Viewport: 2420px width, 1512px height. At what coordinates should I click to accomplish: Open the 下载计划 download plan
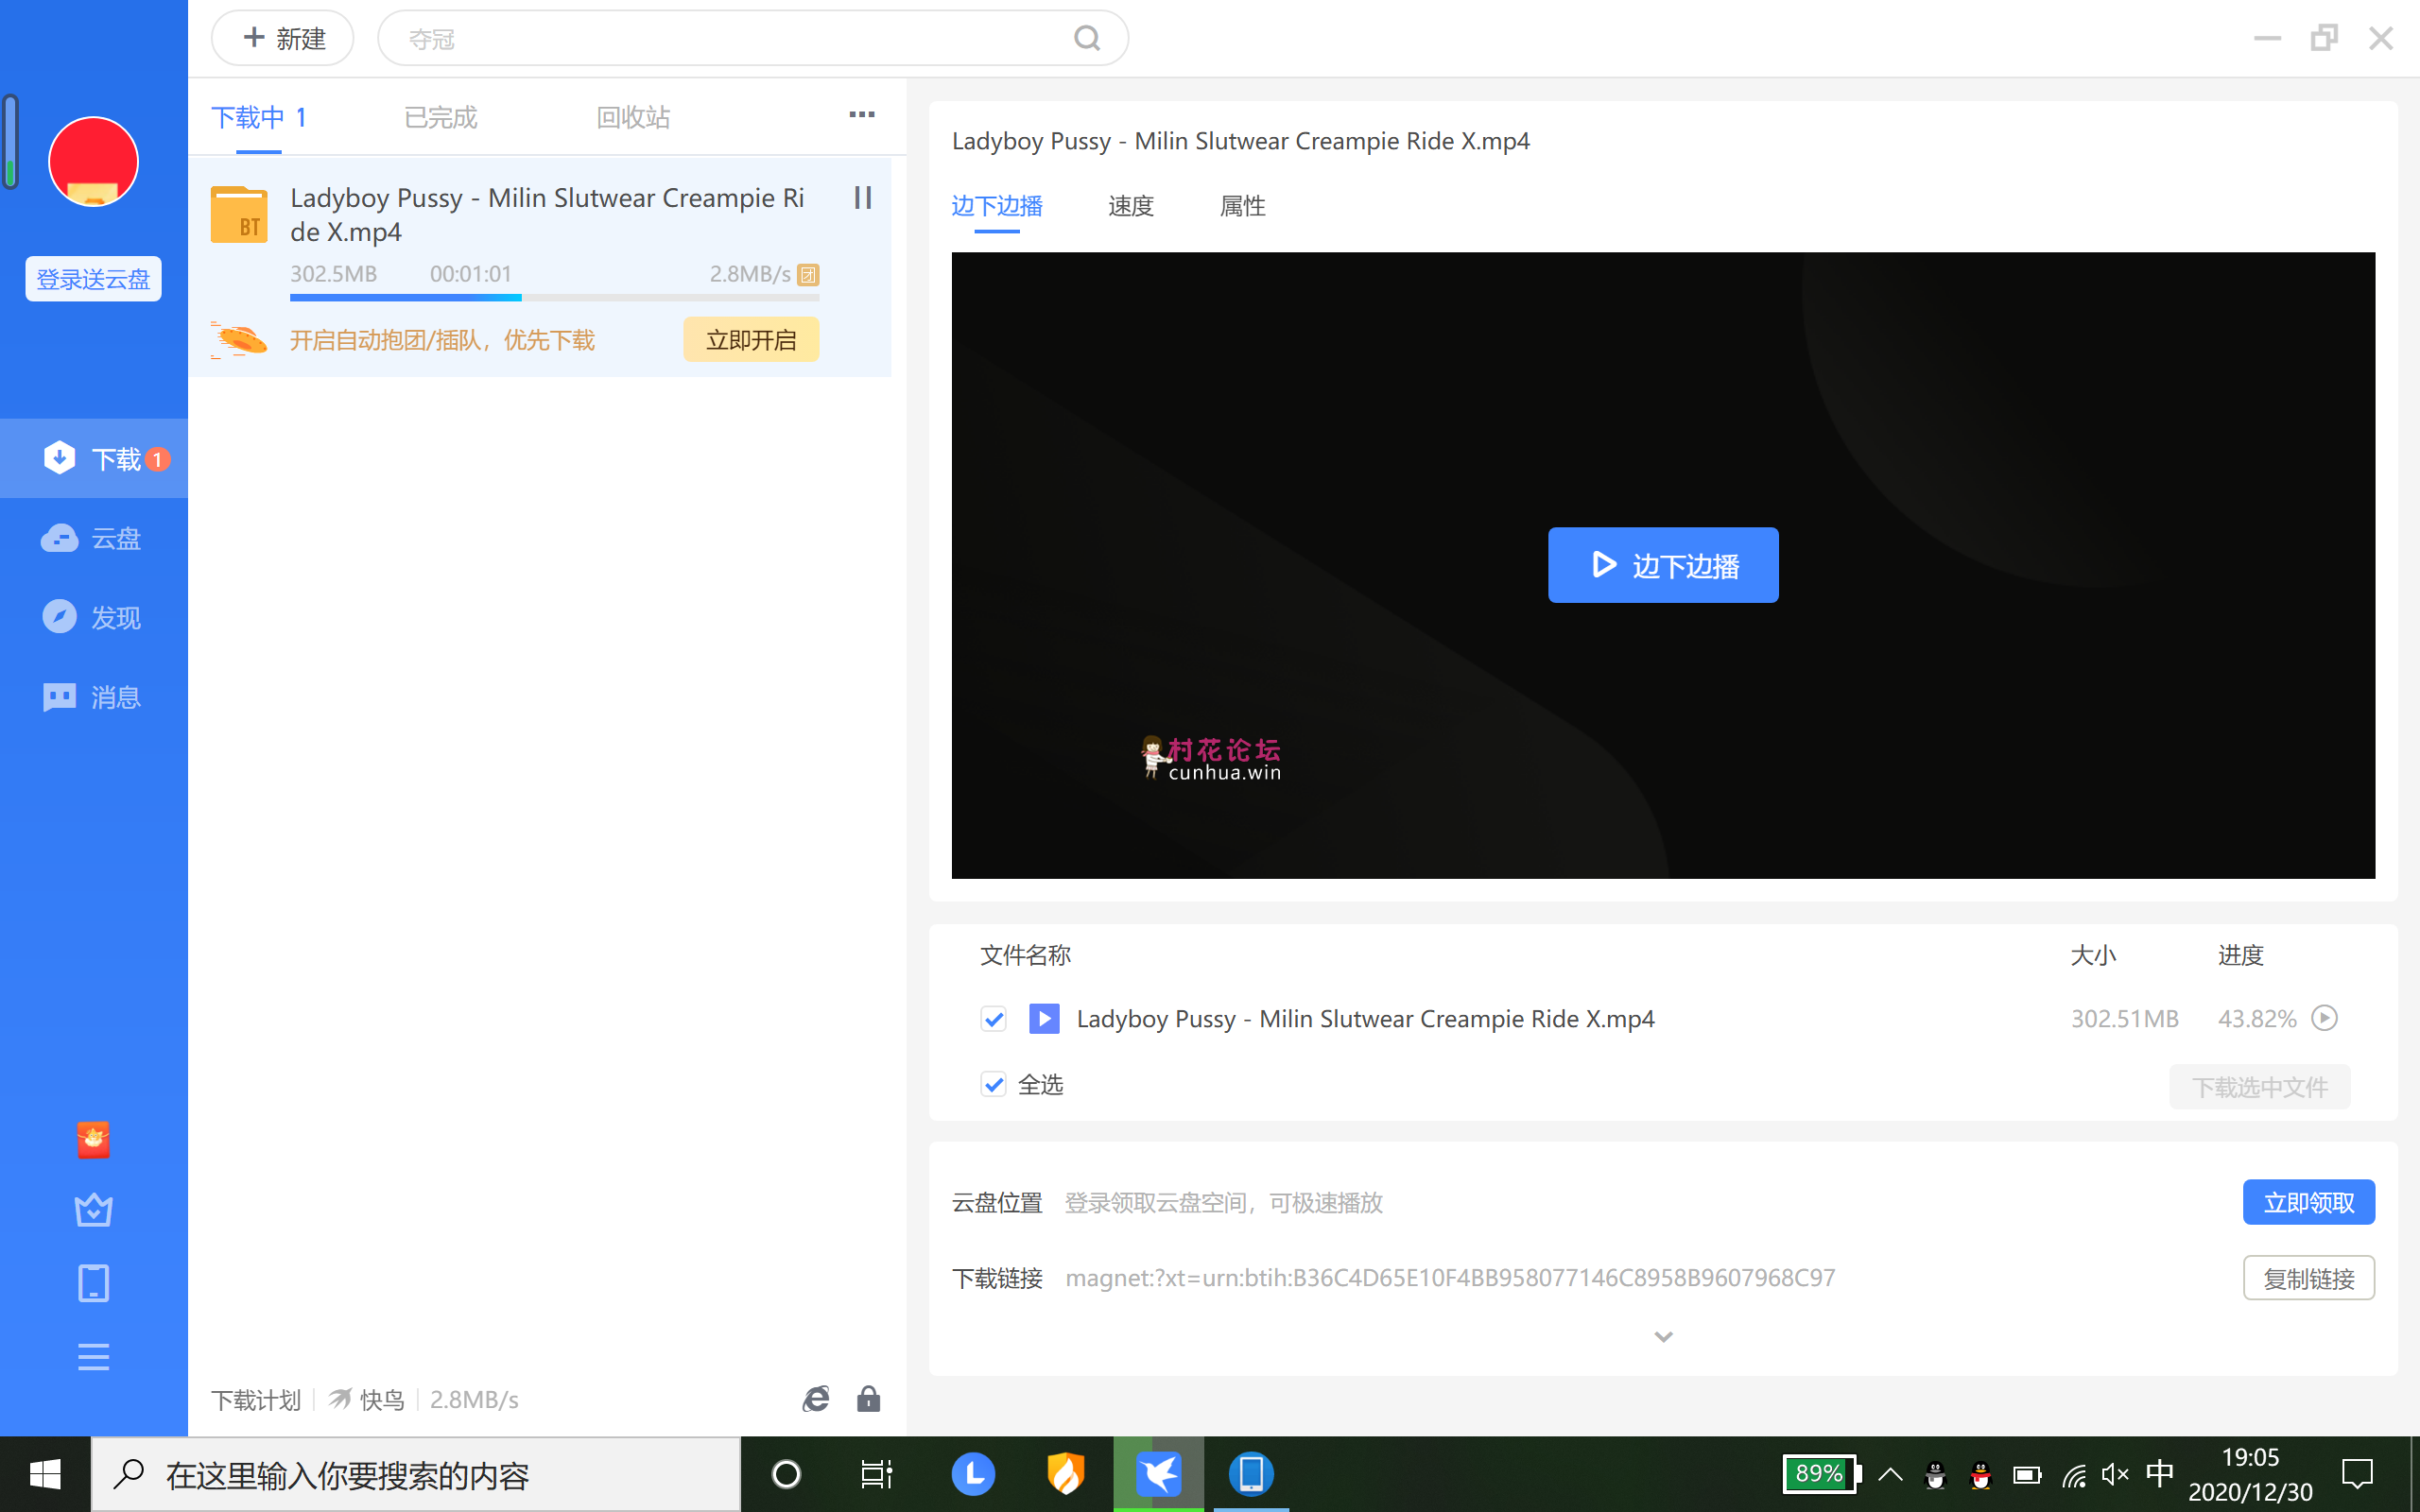[x=256, y=1400]
